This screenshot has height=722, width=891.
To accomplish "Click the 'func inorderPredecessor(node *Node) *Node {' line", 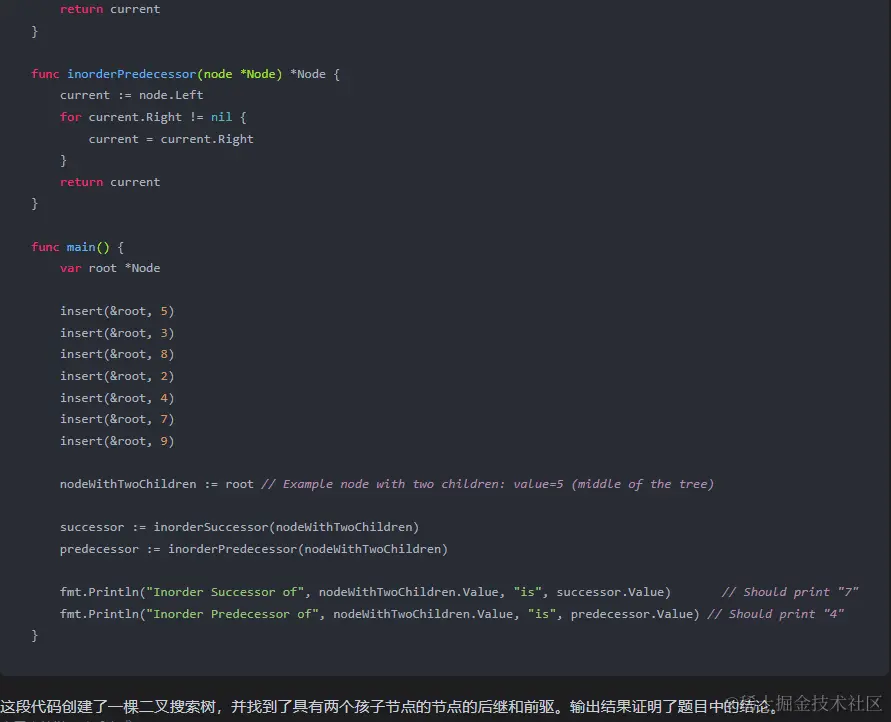I will pyautogui.click(x=185, y=74).
